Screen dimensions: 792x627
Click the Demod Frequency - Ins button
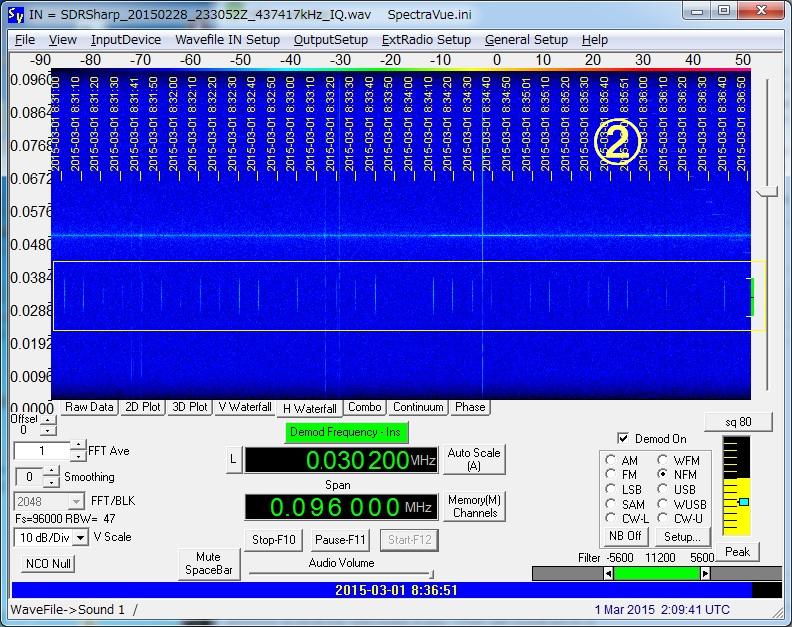(x=346, y=432)
